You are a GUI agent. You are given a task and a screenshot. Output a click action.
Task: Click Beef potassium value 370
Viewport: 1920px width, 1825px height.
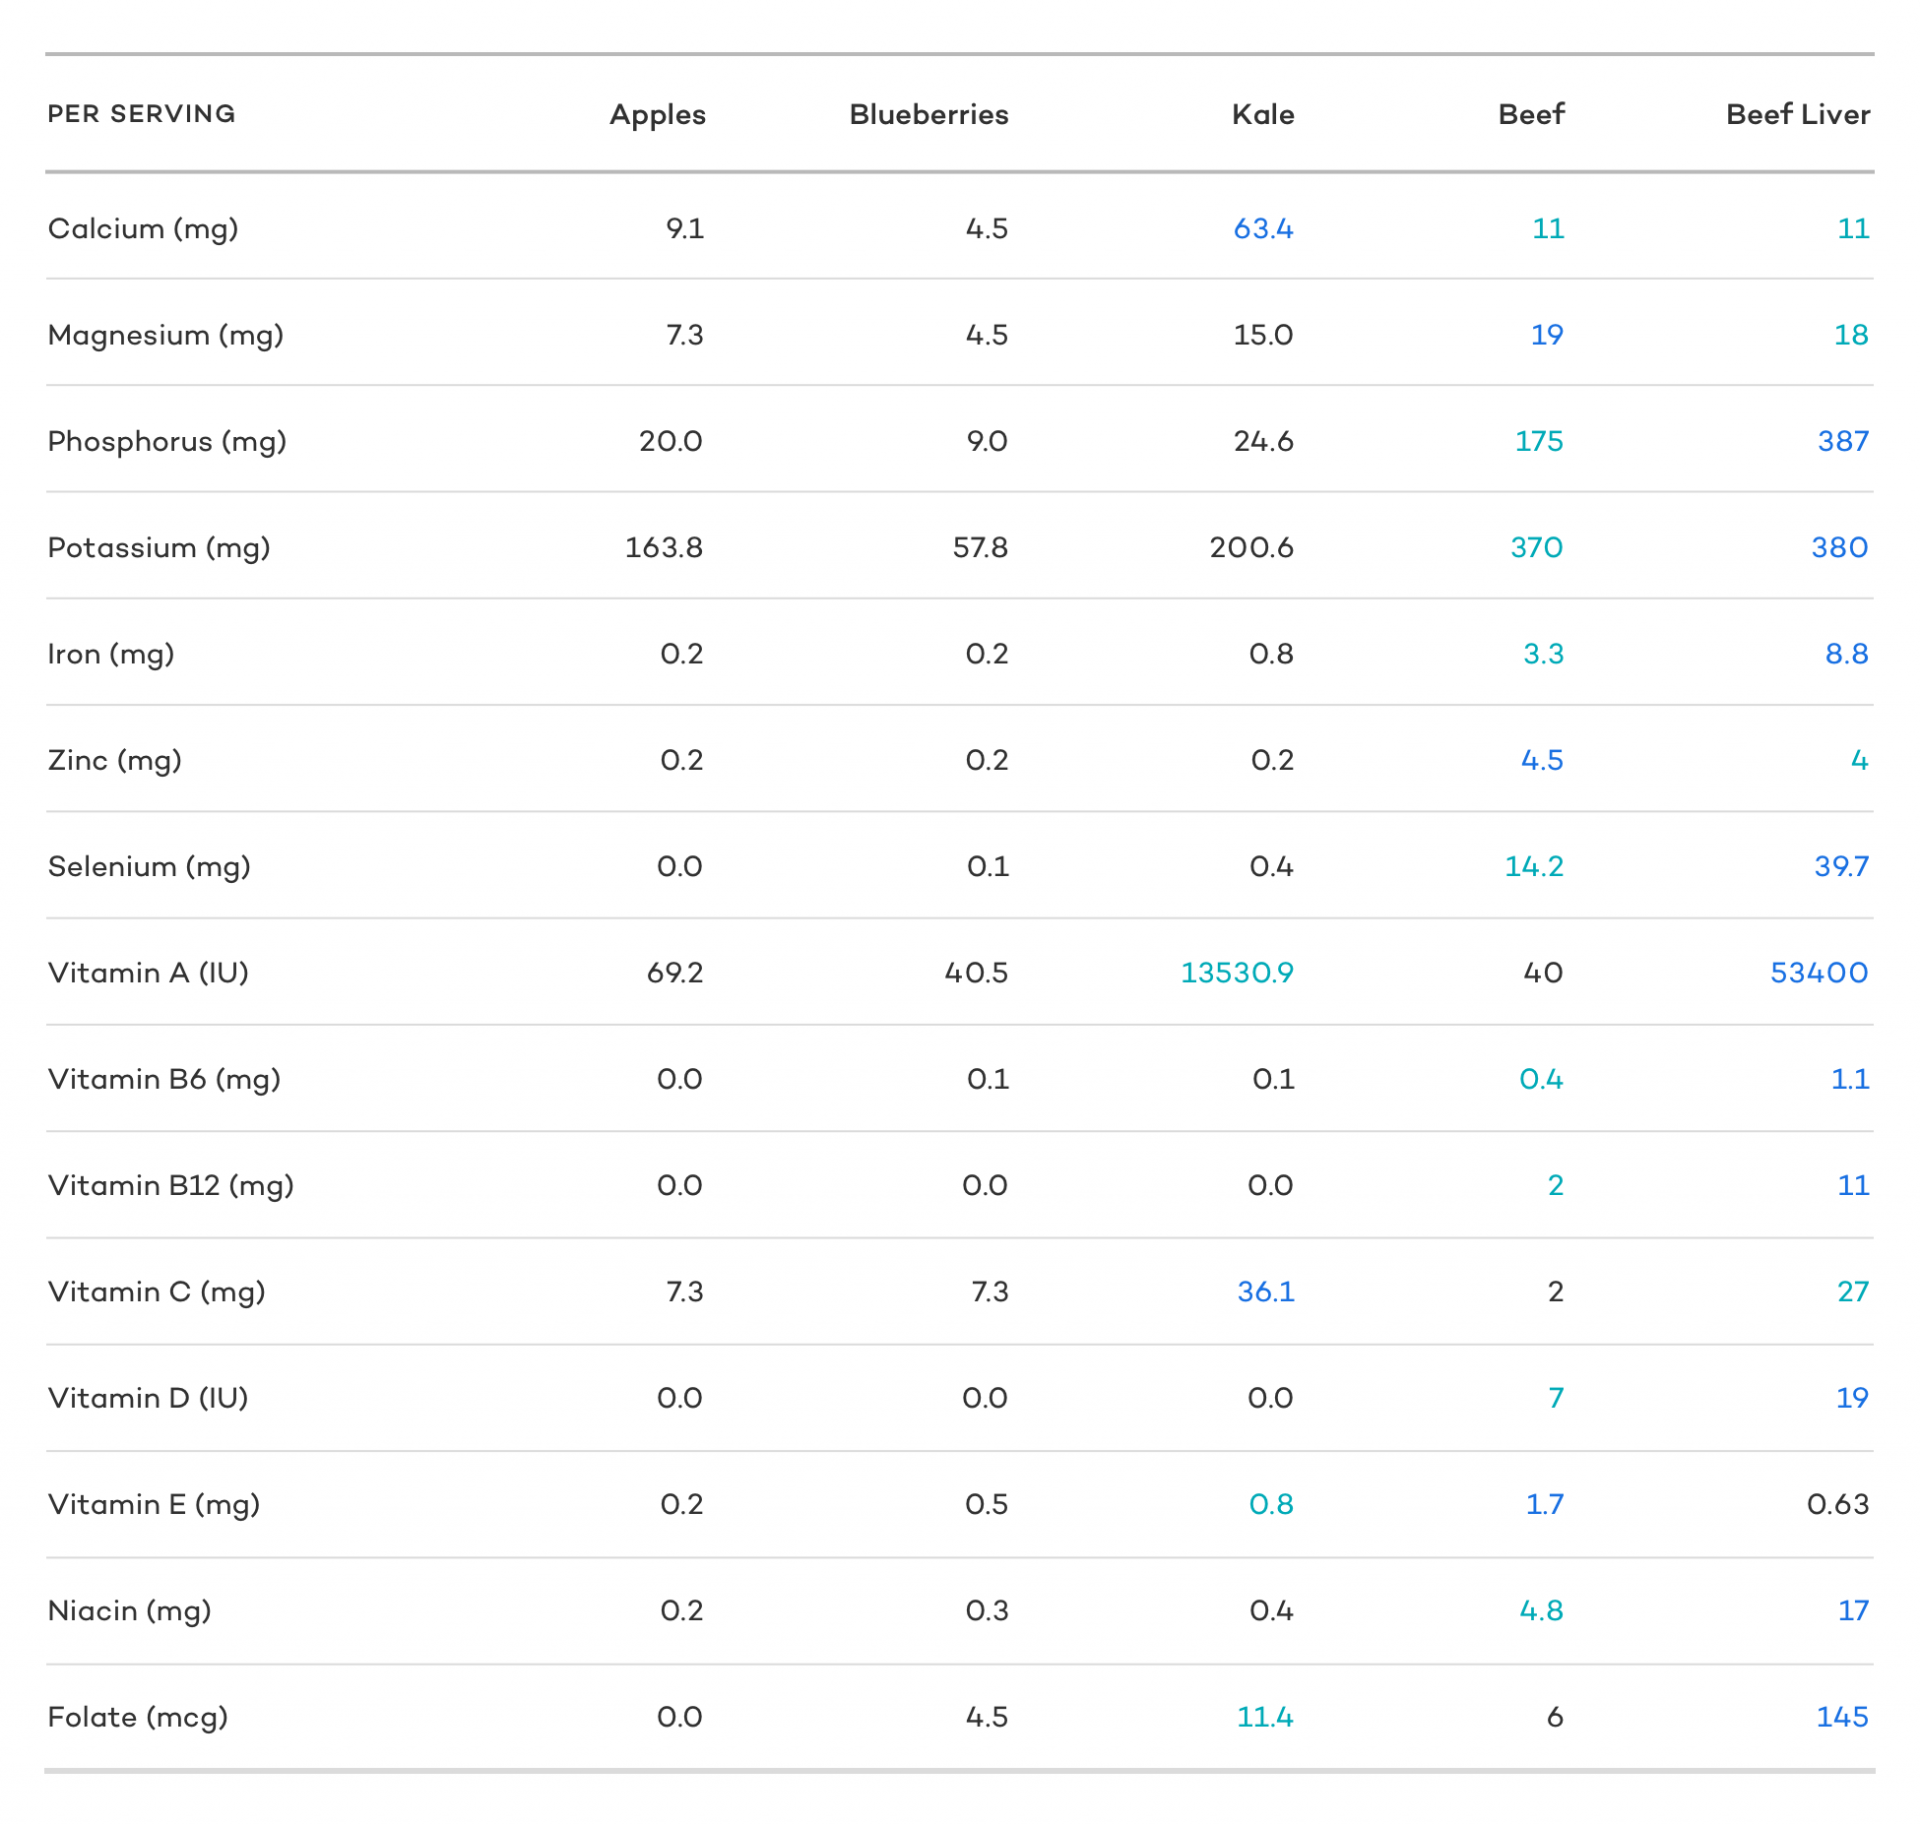(1536, 548)
